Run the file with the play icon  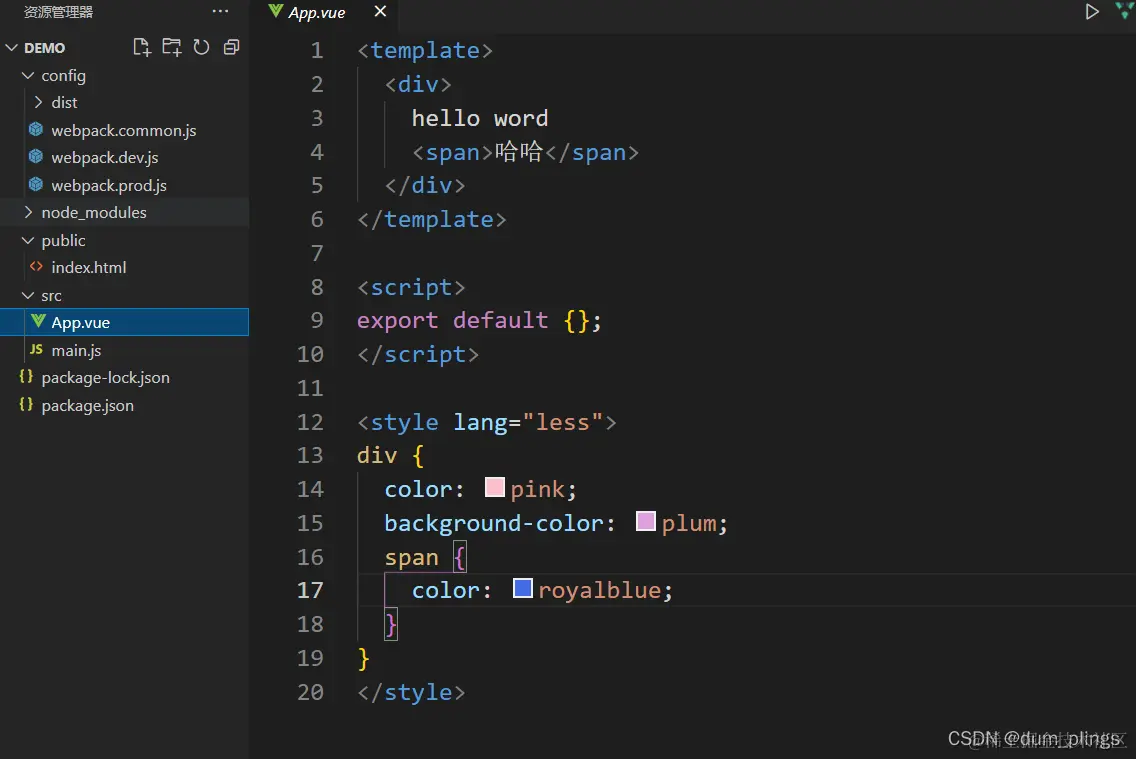(1092, 12)
